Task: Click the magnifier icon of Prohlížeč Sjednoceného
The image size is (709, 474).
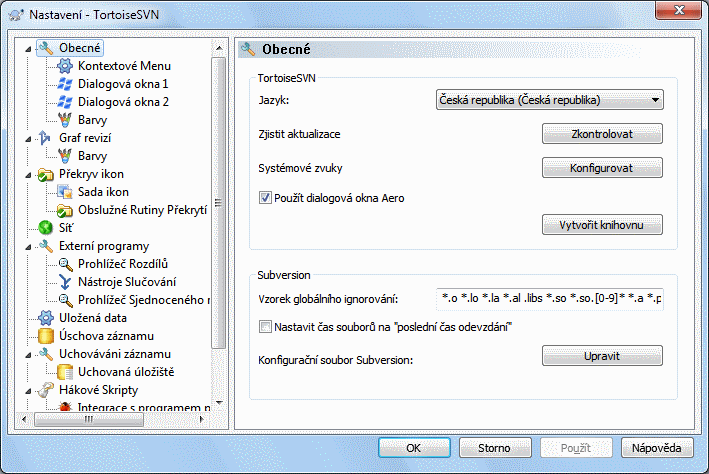Action: click(x=65, y=300)
